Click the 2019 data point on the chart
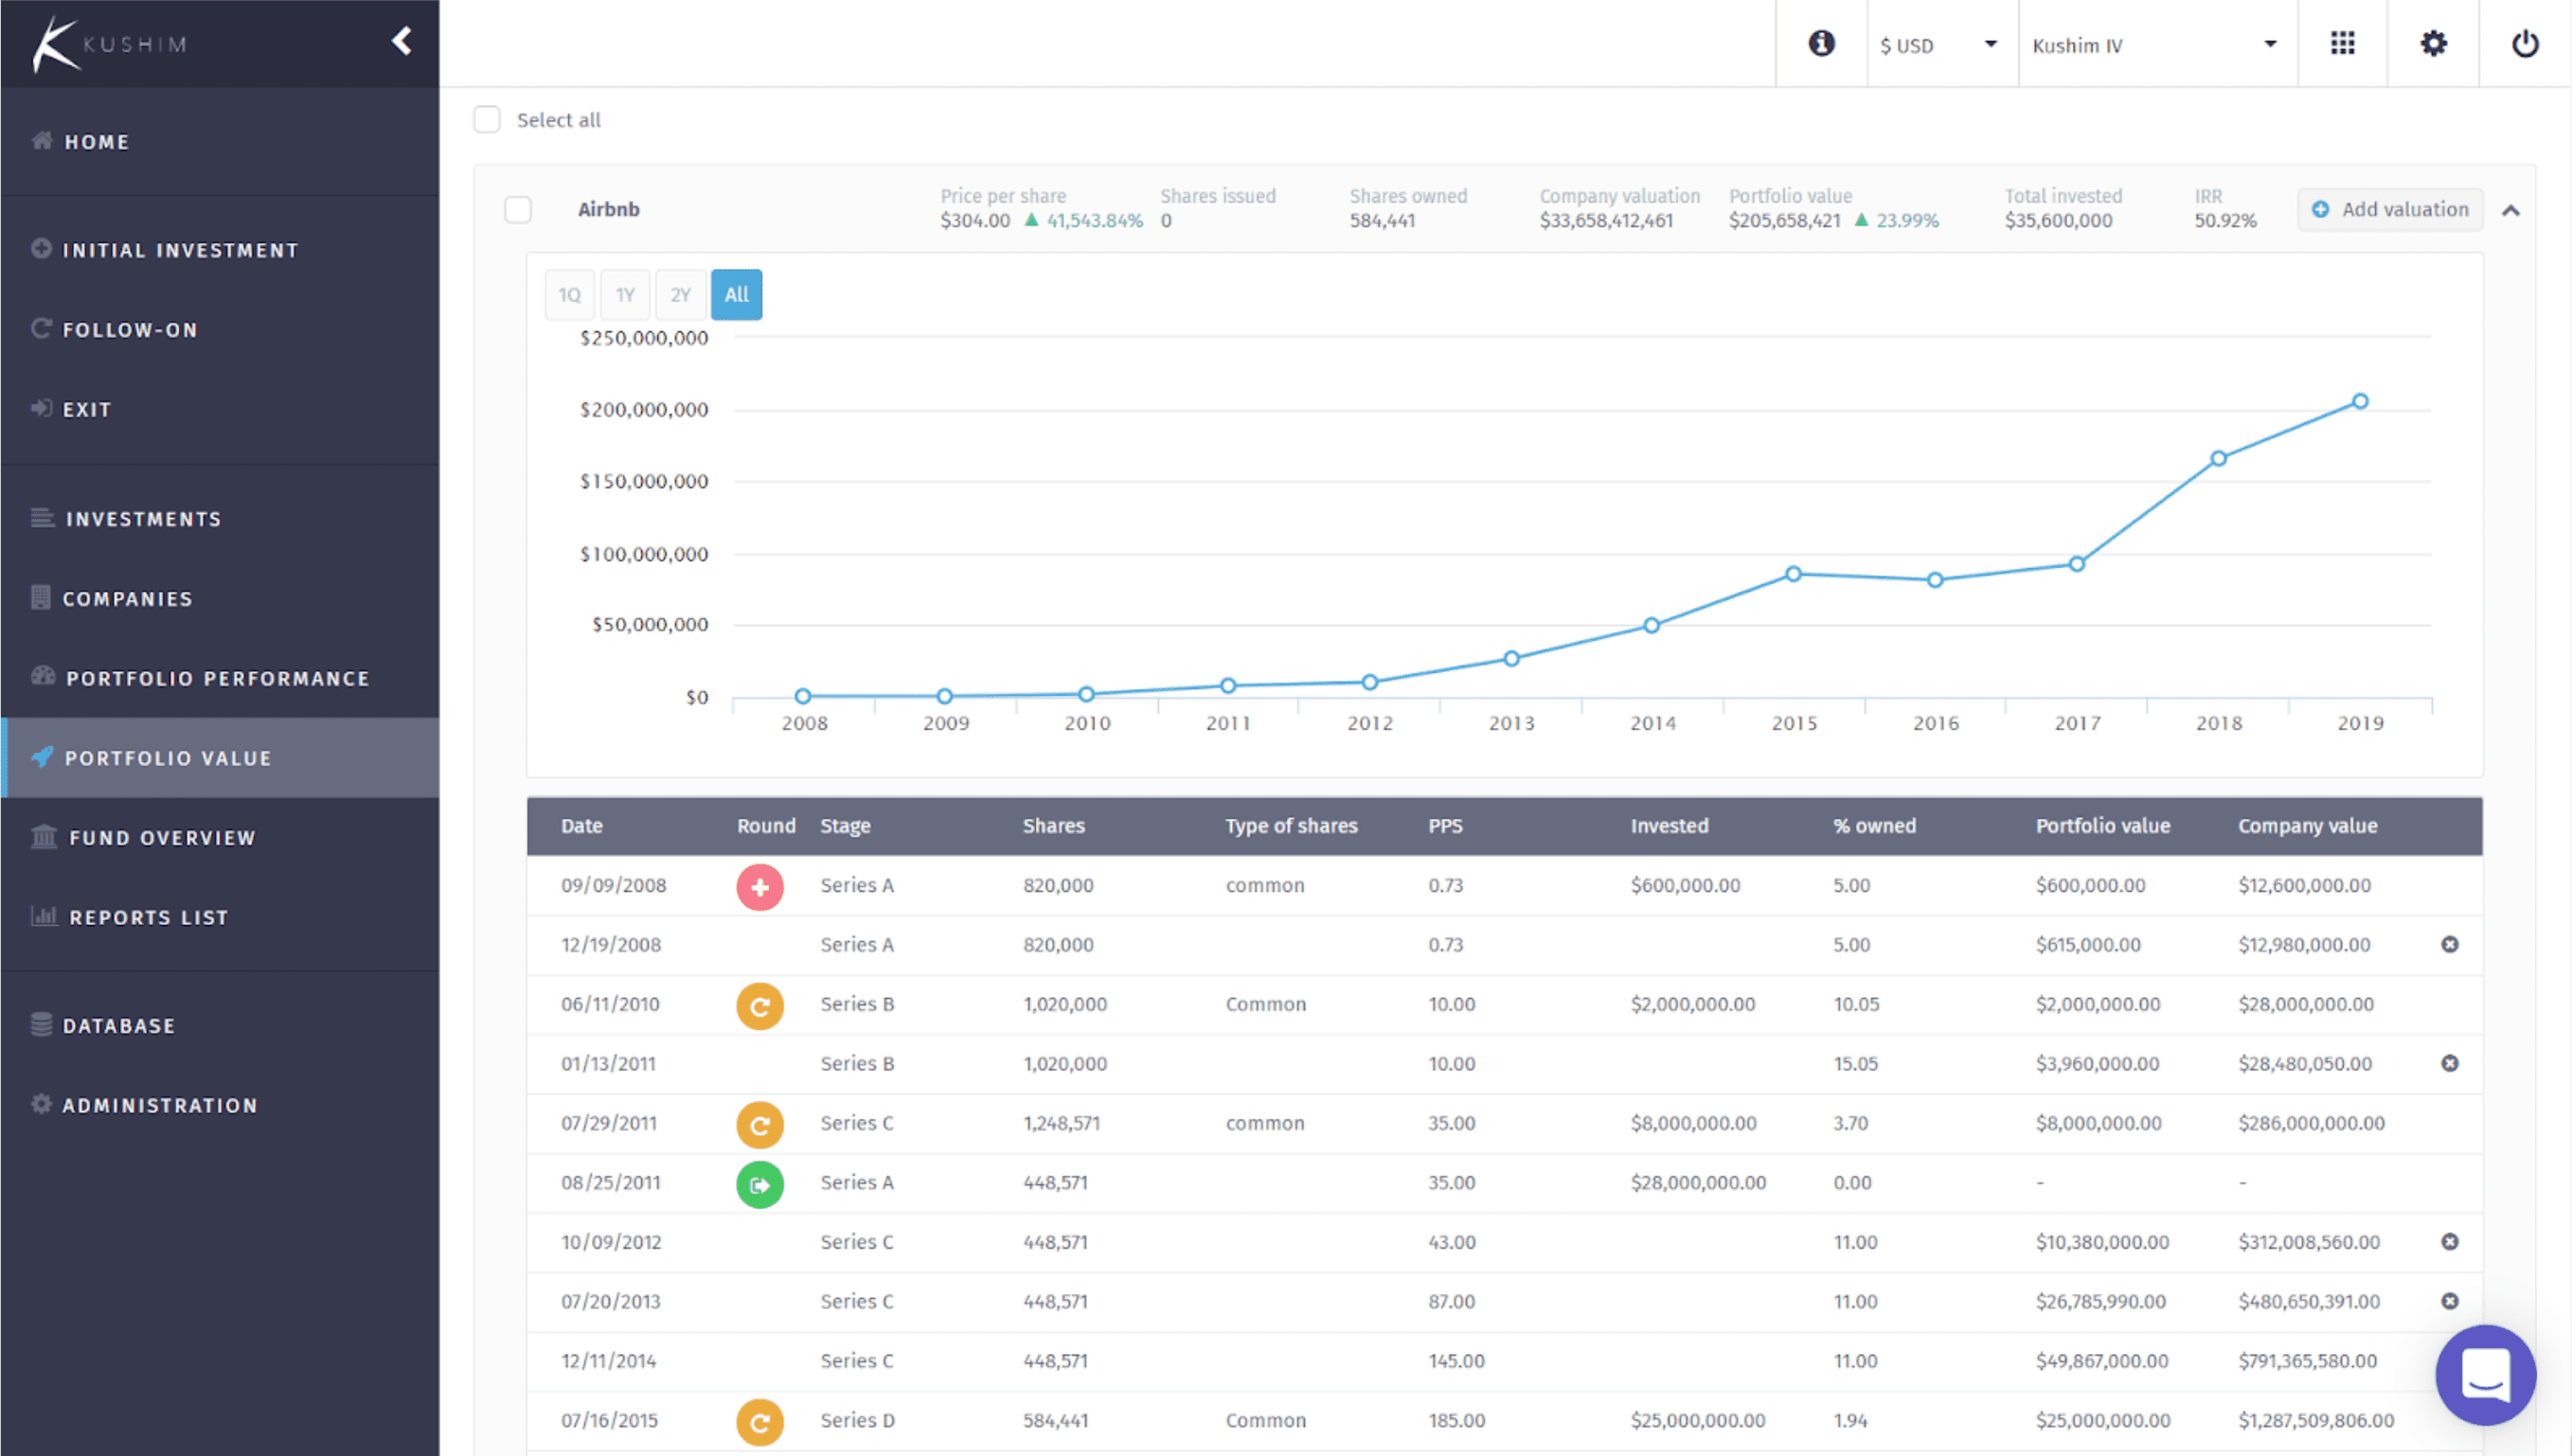Image resolution: width=2572 pixels, height=1456 pixels. (x=2360, y=401)
